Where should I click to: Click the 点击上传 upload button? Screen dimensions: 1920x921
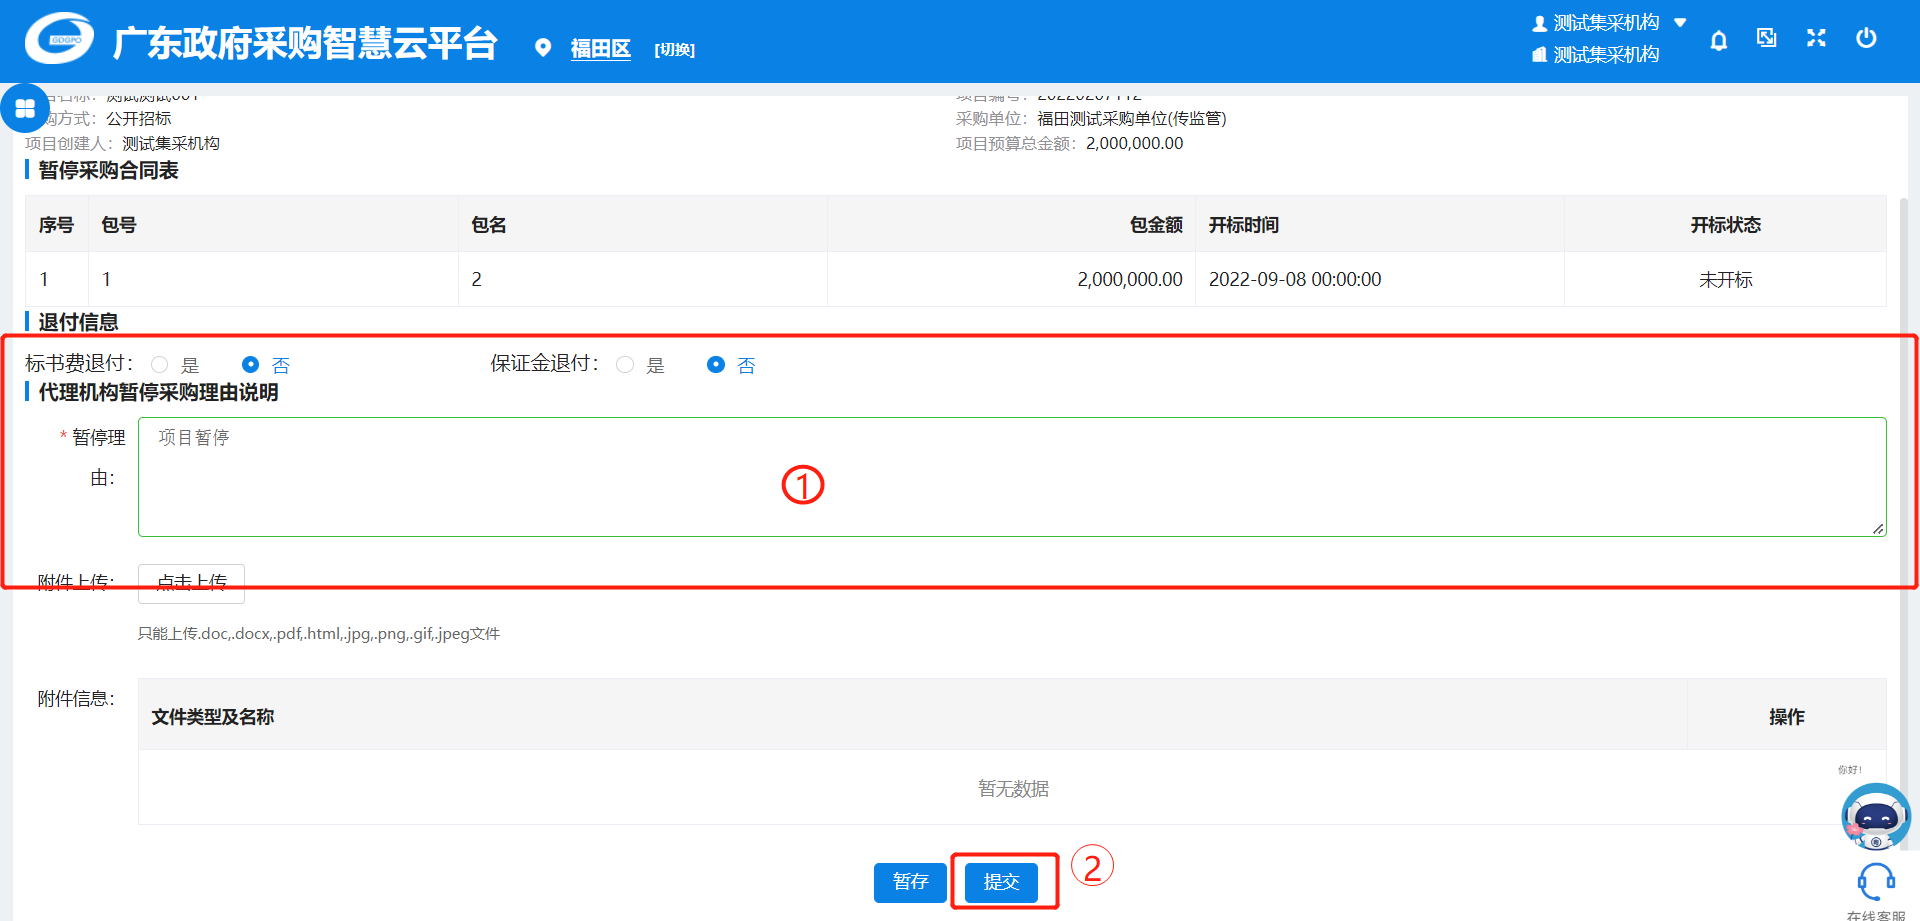pyautogui.click(x=191, y=583)
